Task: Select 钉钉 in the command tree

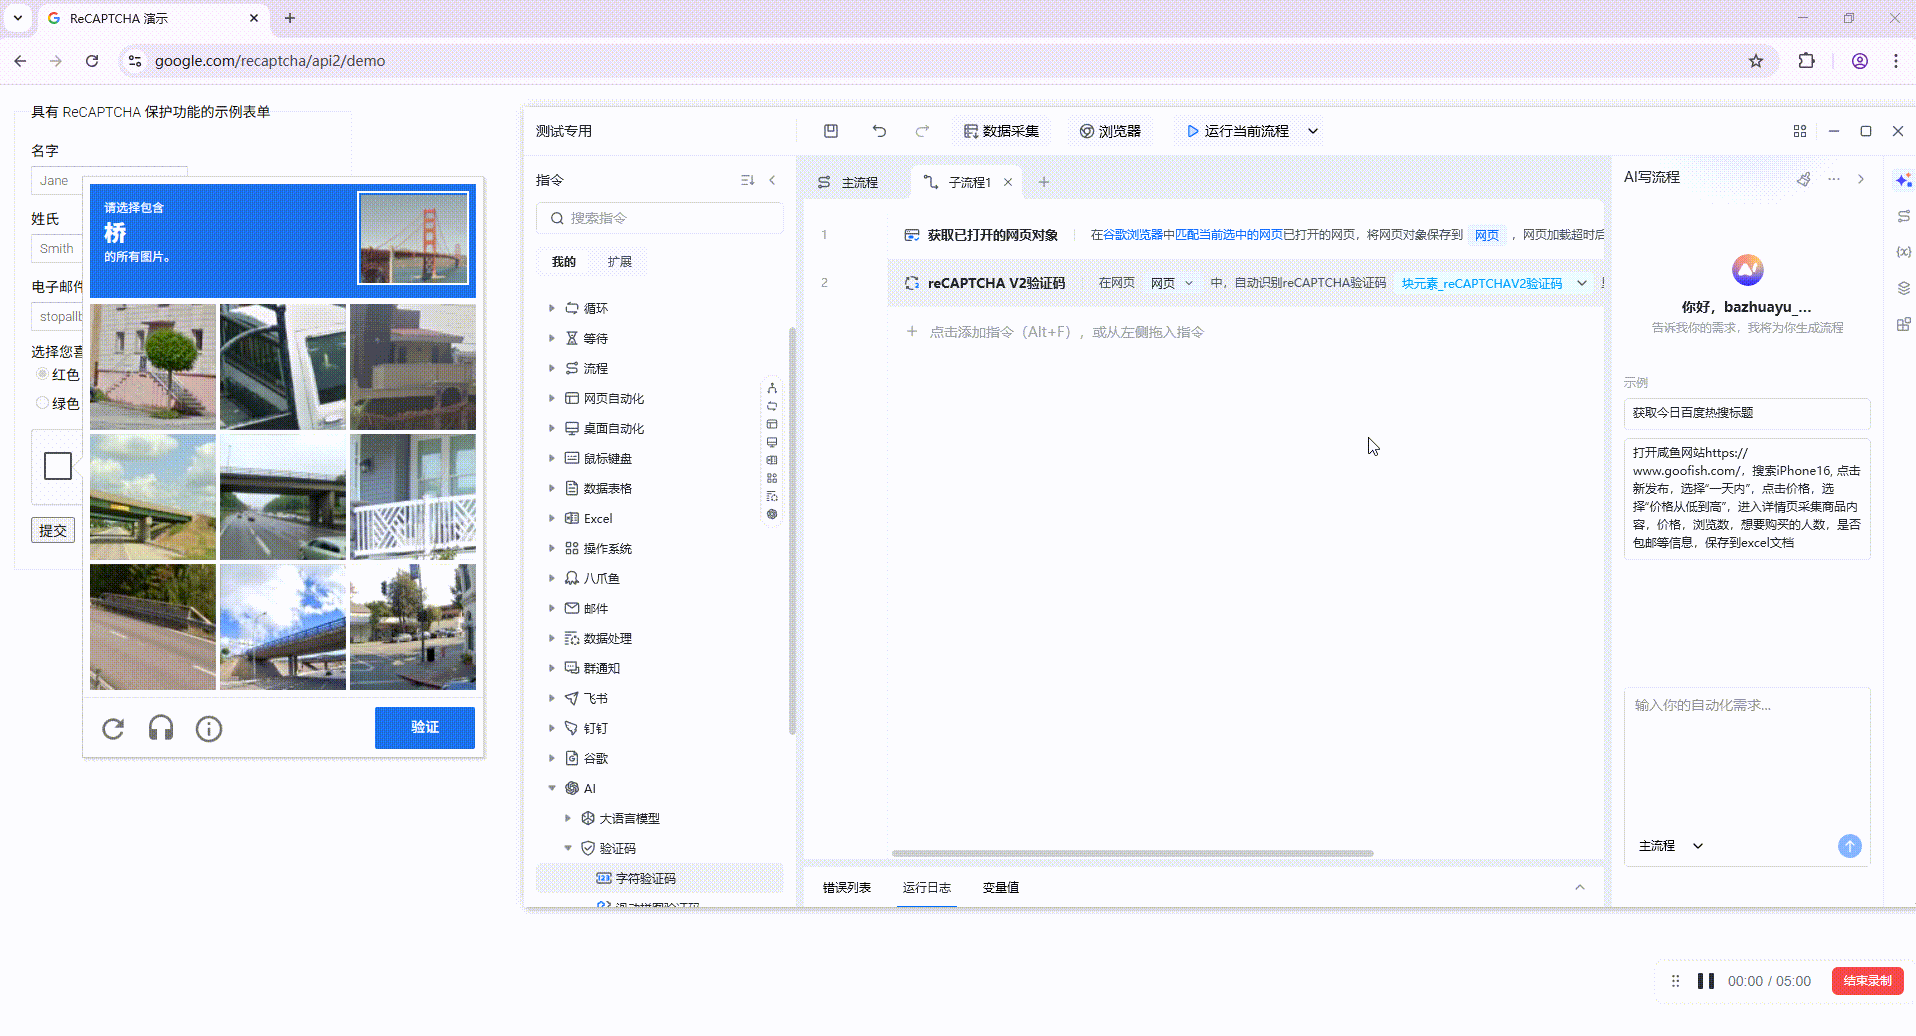Action: (x=596, y=728)
